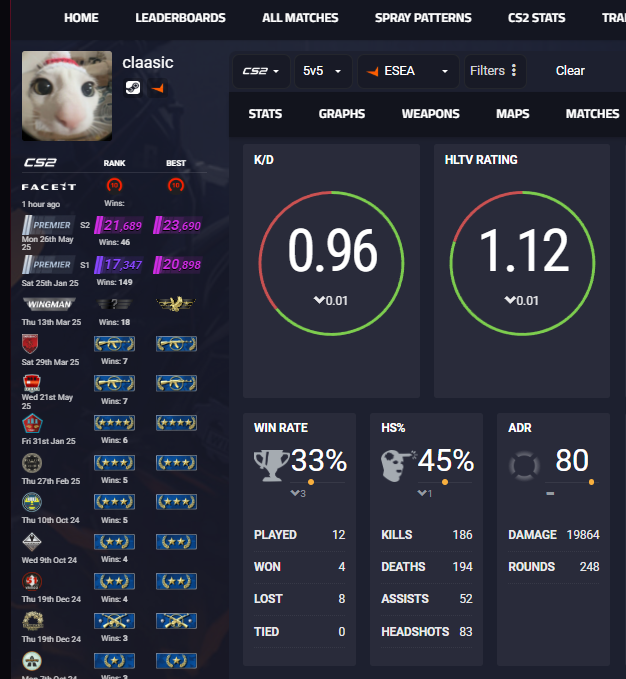Image resolution: width=626 pixels, height=679 pixels.
Task: Click the K/D 0.96 circular gauge
Action: point(332,263)
